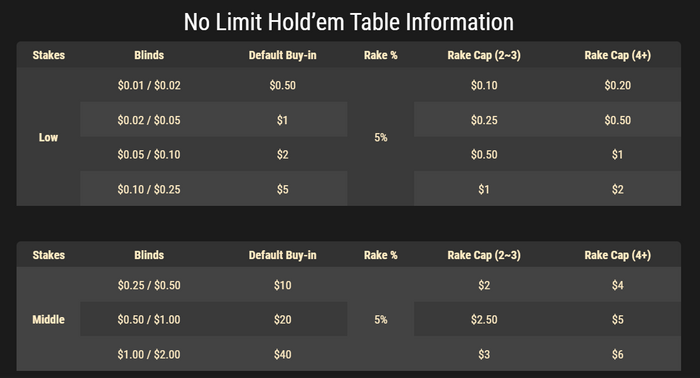Click the Low stakes label cell
The image size is (700, 378).
(x=48, y=137)
